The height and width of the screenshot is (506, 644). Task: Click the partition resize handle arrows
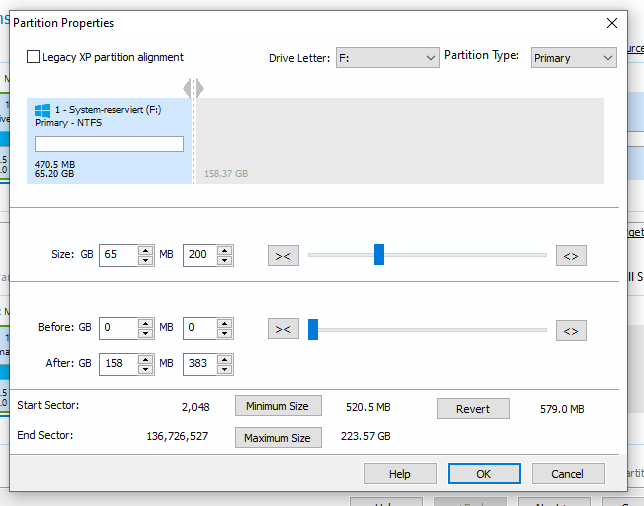pyautogui.click(x=193, y=88)
